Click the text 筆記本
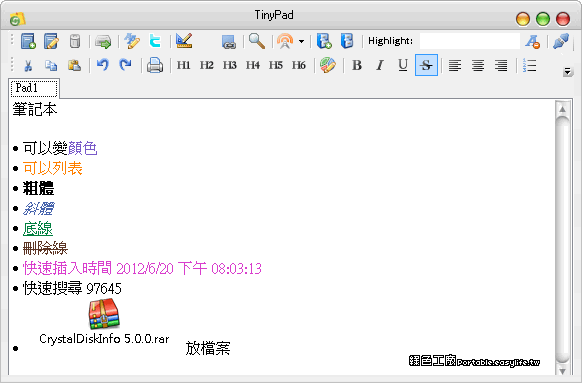 (x=35, y=109)
